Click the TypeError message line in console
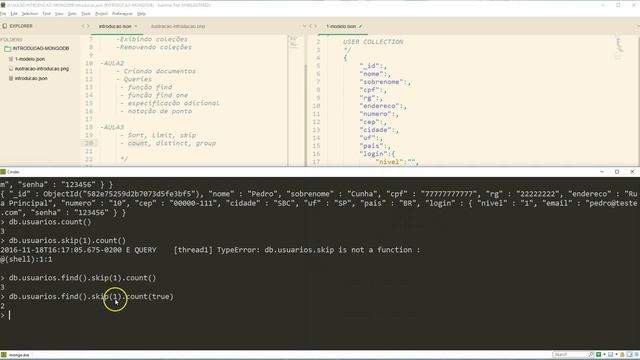 210,250
